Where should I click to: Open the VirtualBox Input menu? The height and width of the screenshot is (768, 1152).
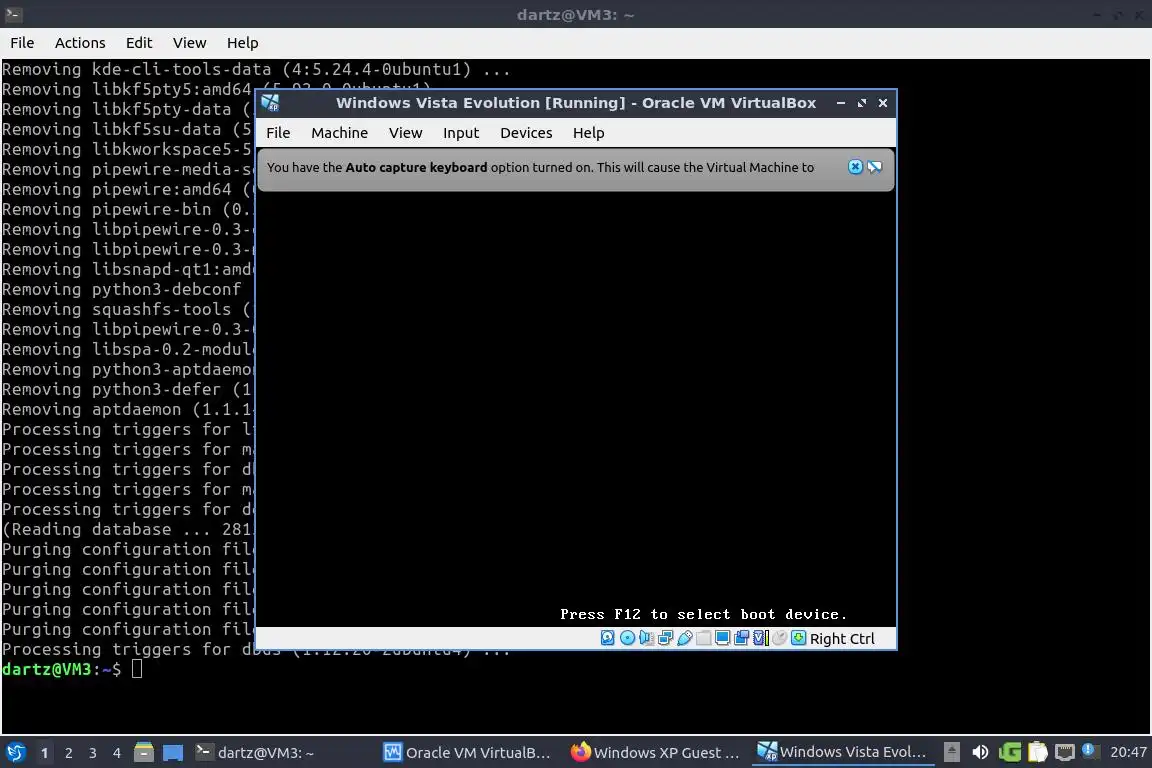pos(461,133)
